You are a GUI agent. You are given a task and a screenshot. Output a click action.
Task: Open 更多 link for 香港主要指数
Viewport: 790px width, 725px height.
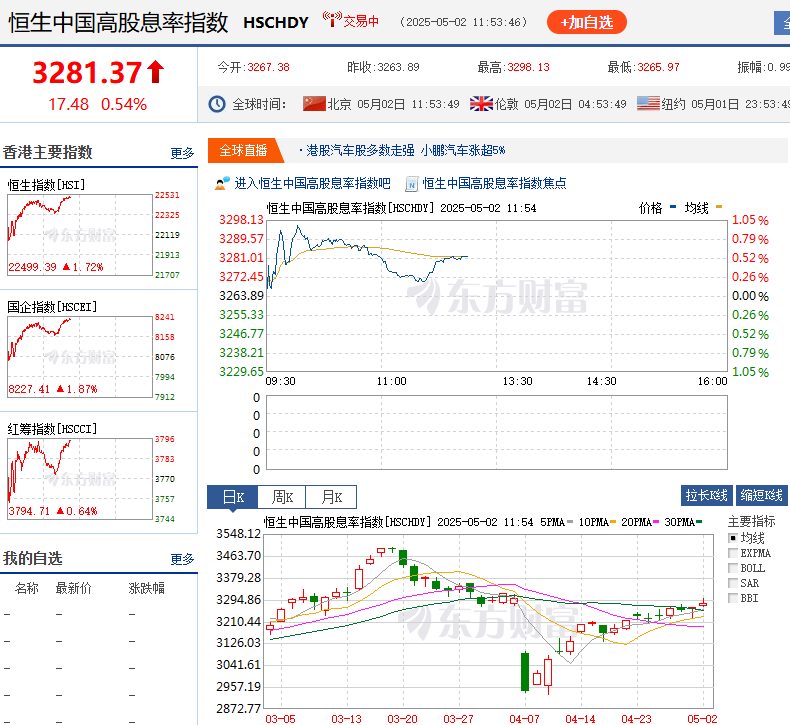[x=182, y=153]
